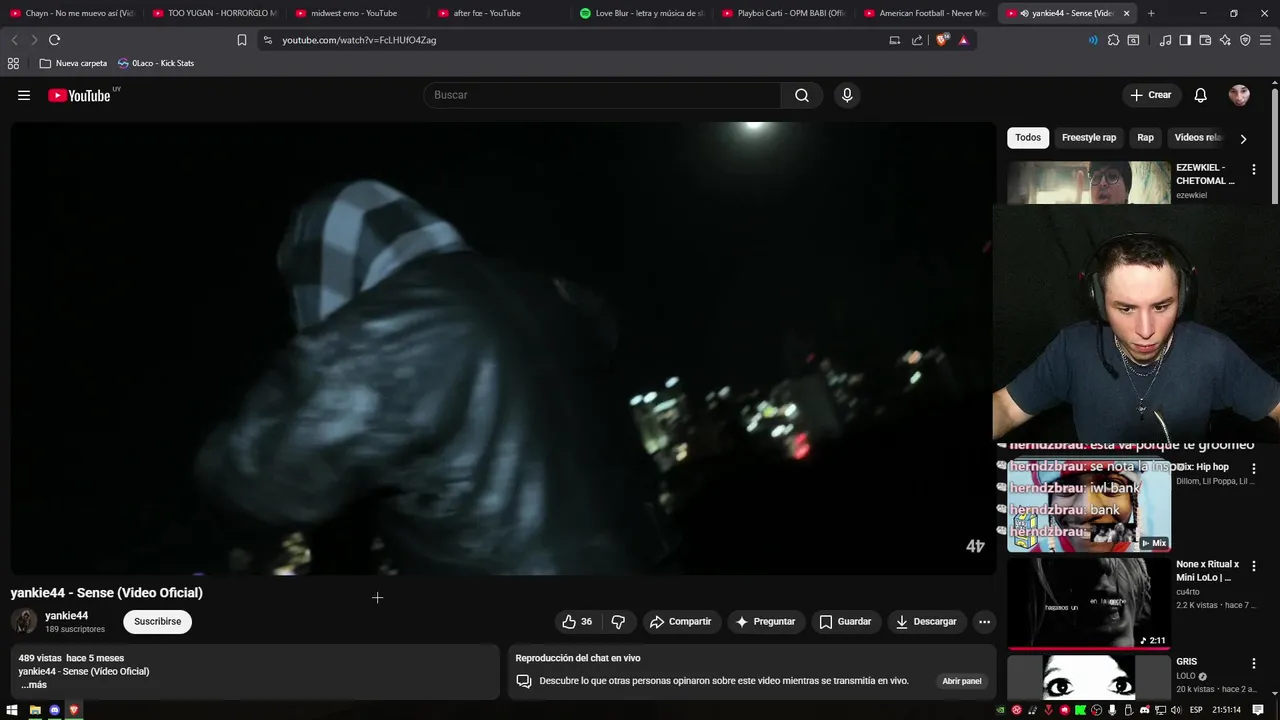Open the 0Laco - Kick Stats bookmark

coord(156,63)
